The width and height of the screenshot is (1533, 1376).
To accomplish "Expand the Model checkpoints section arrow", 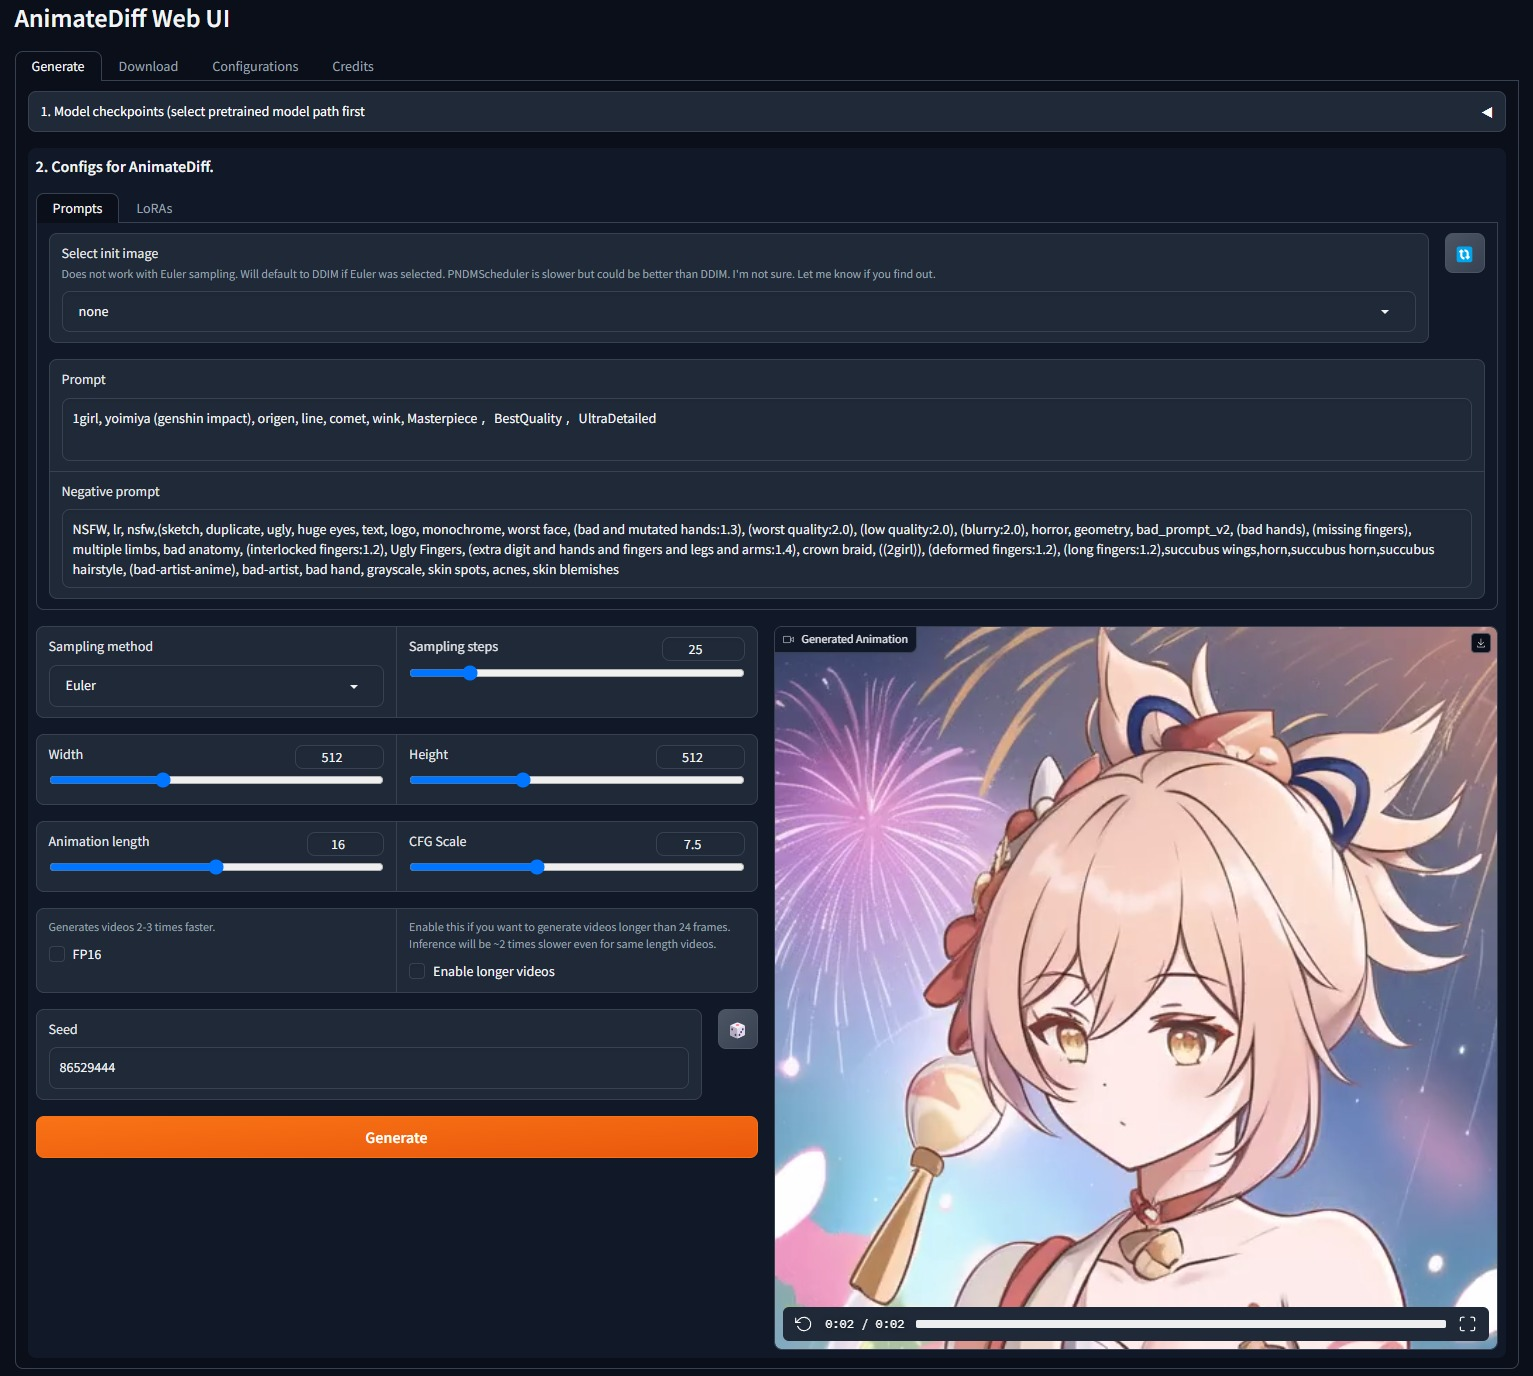I will (x=1487, y=112).
